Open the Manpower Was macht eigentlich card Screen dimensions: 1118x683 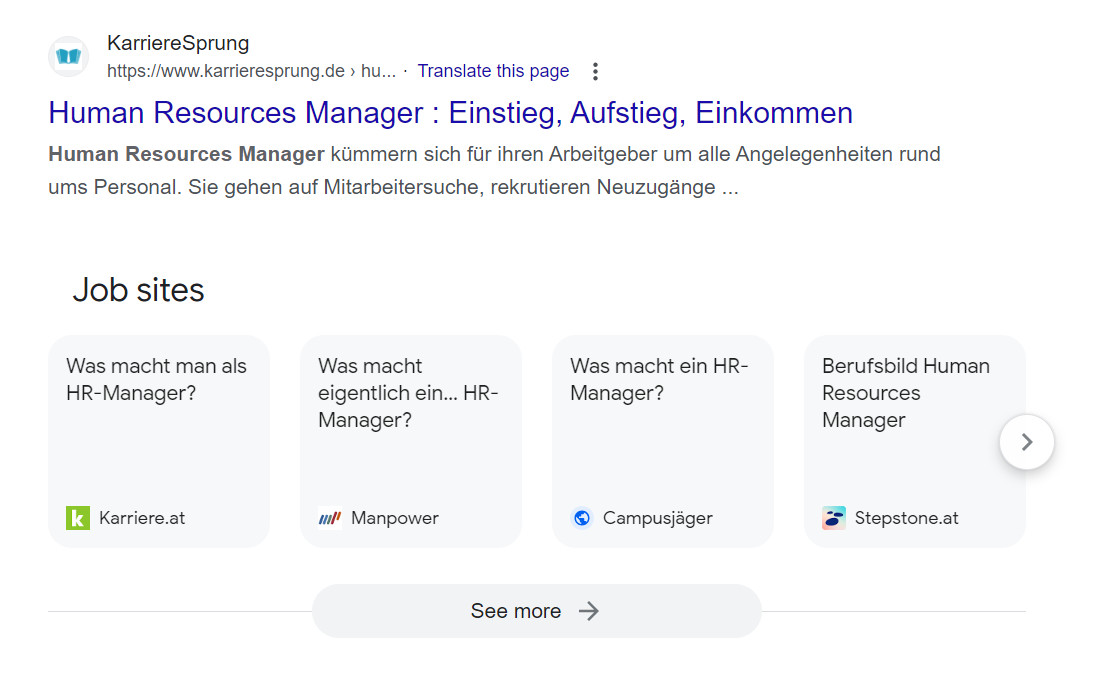(x=410, y=440)
